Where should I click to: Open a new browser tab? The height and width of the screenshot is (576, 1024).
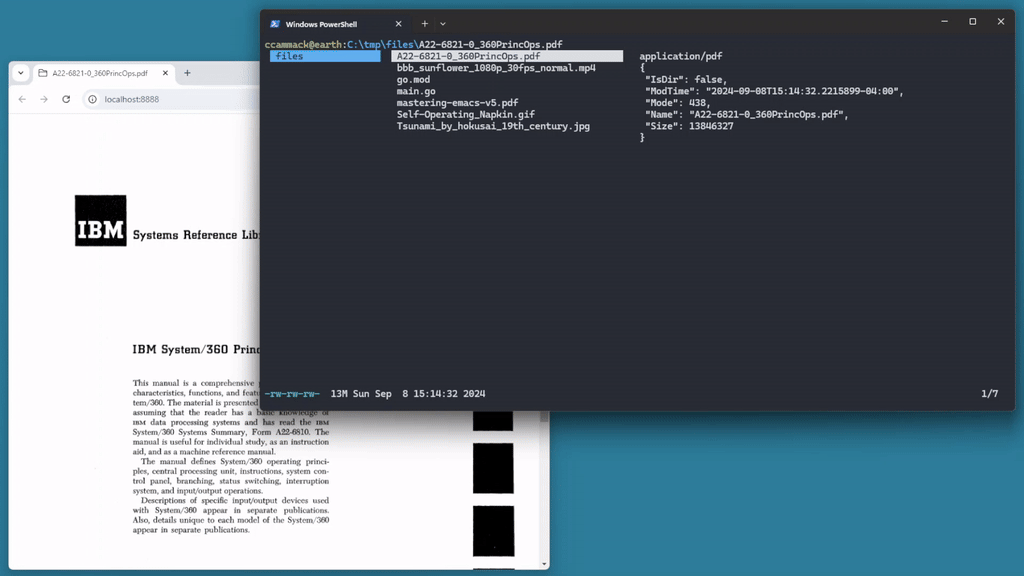coord(187,73)
